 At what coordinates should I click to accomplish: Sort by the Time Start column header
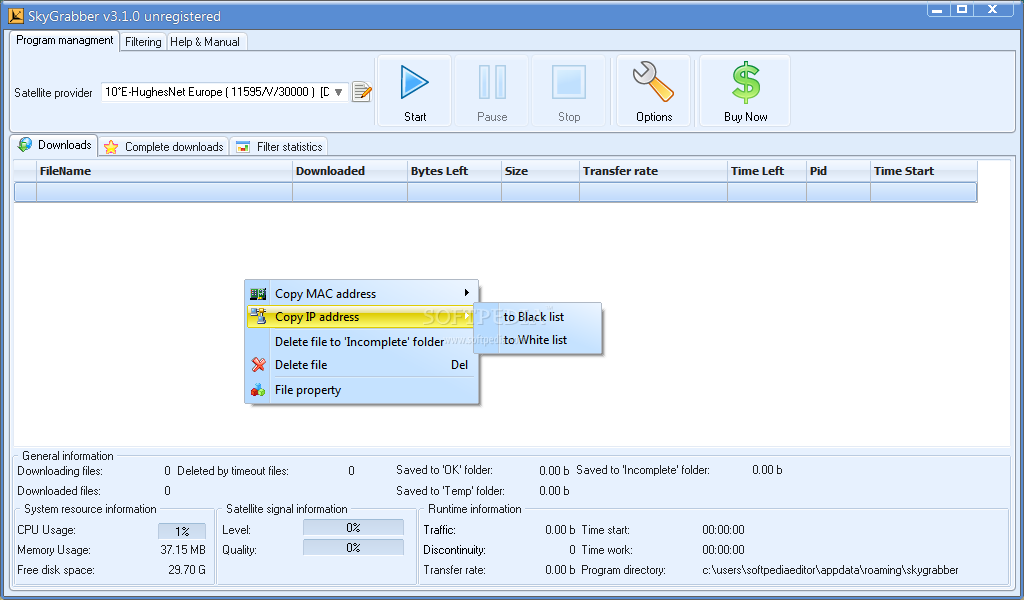[923, 171]
